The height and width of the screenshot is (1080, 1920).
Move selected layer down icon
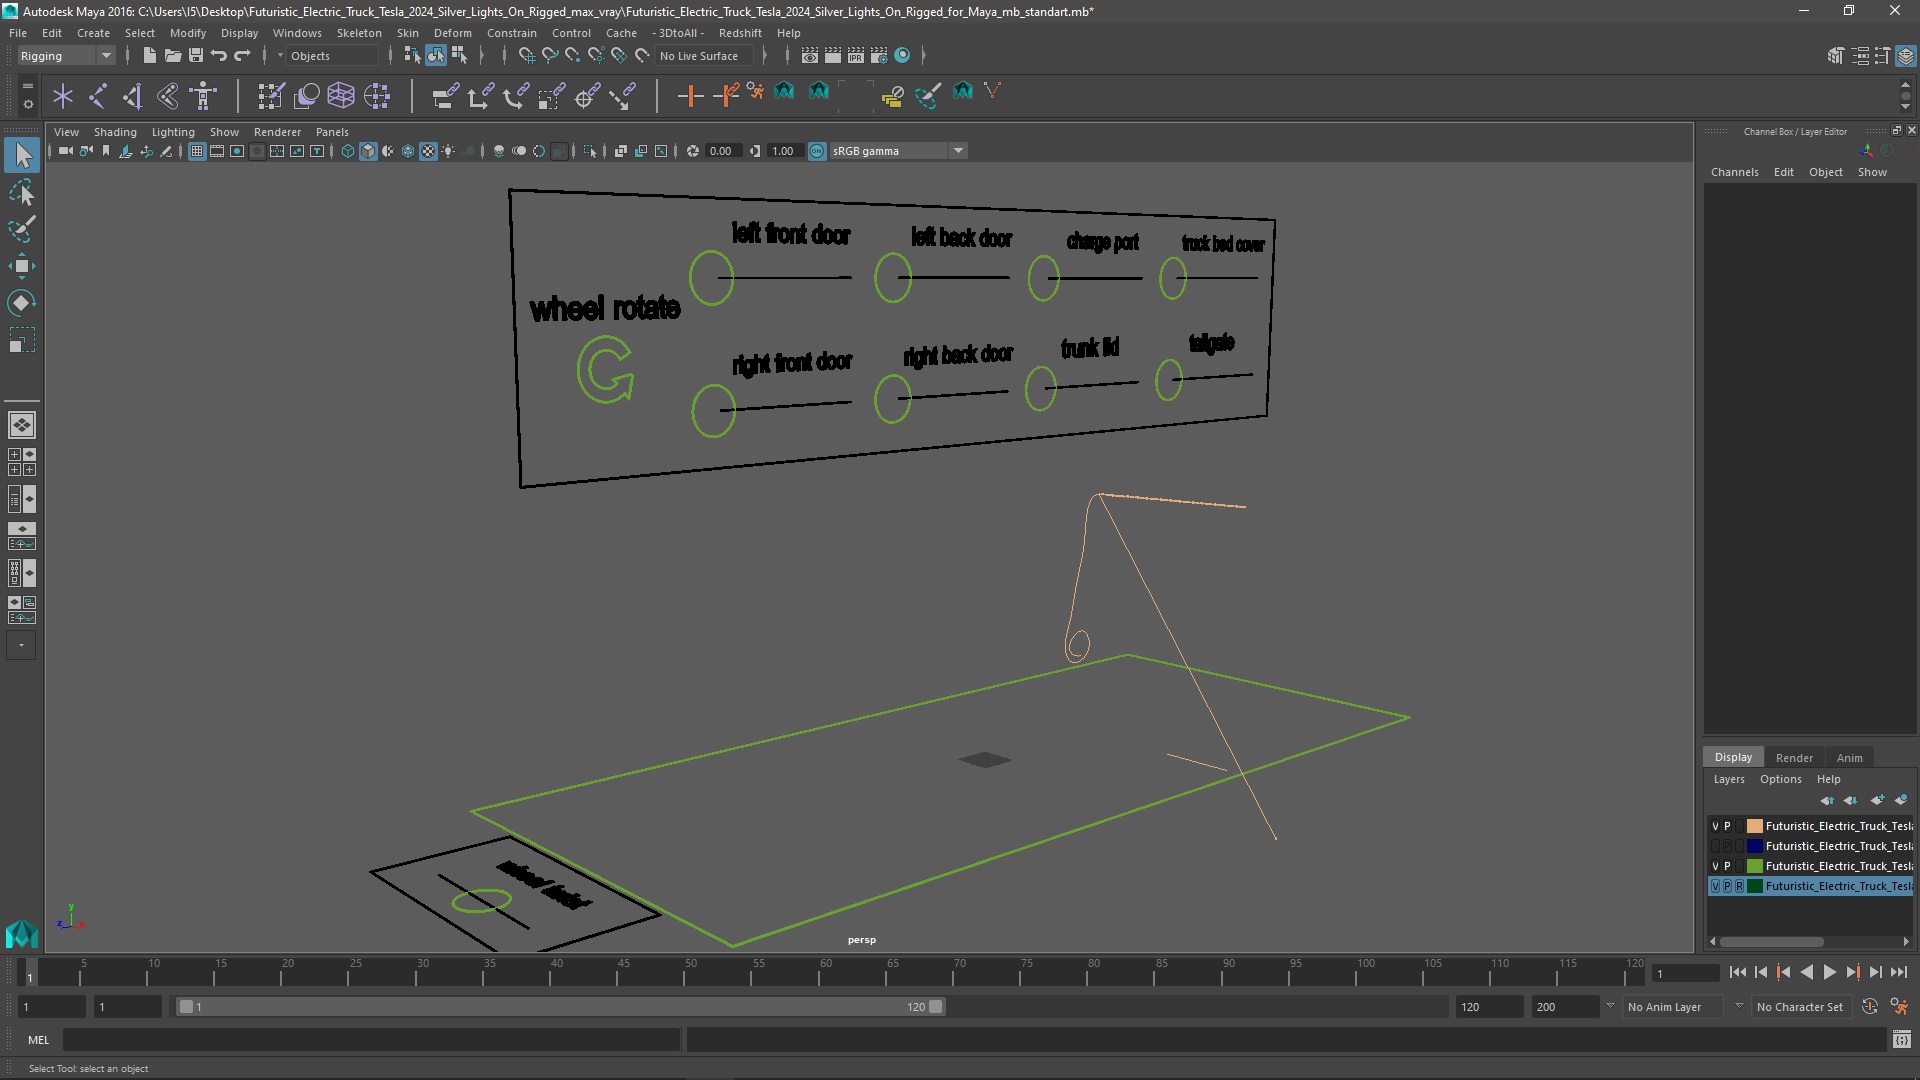pos(1851,800)
